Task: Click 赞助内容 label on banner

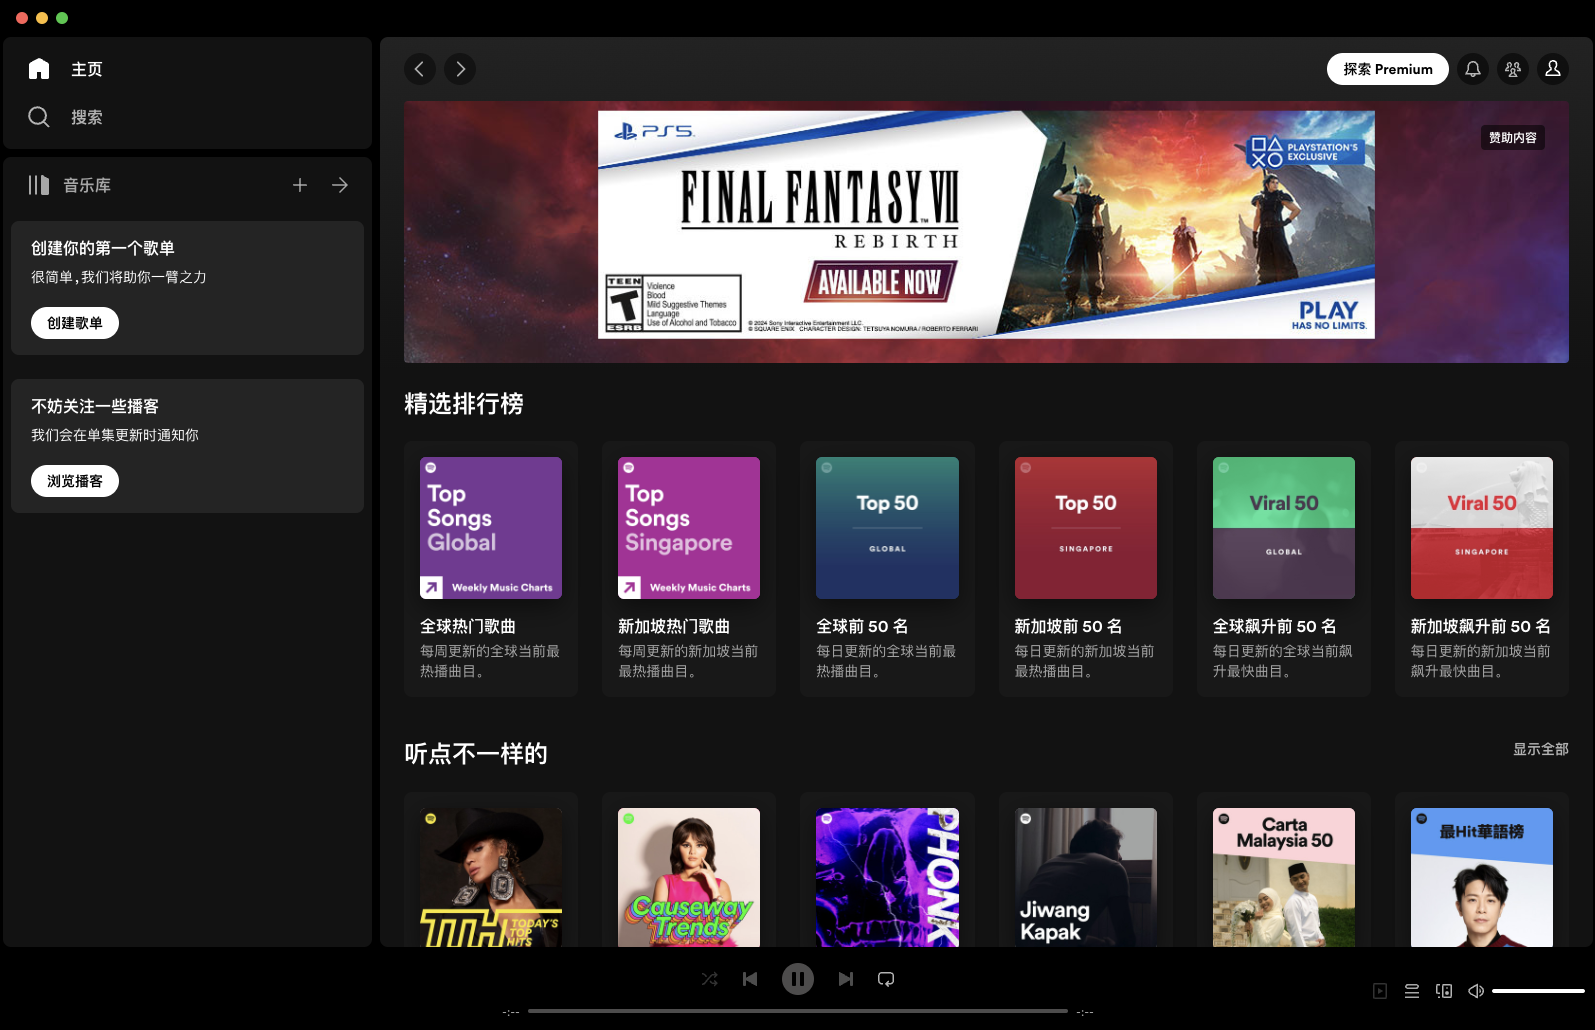Action: 1513,138
